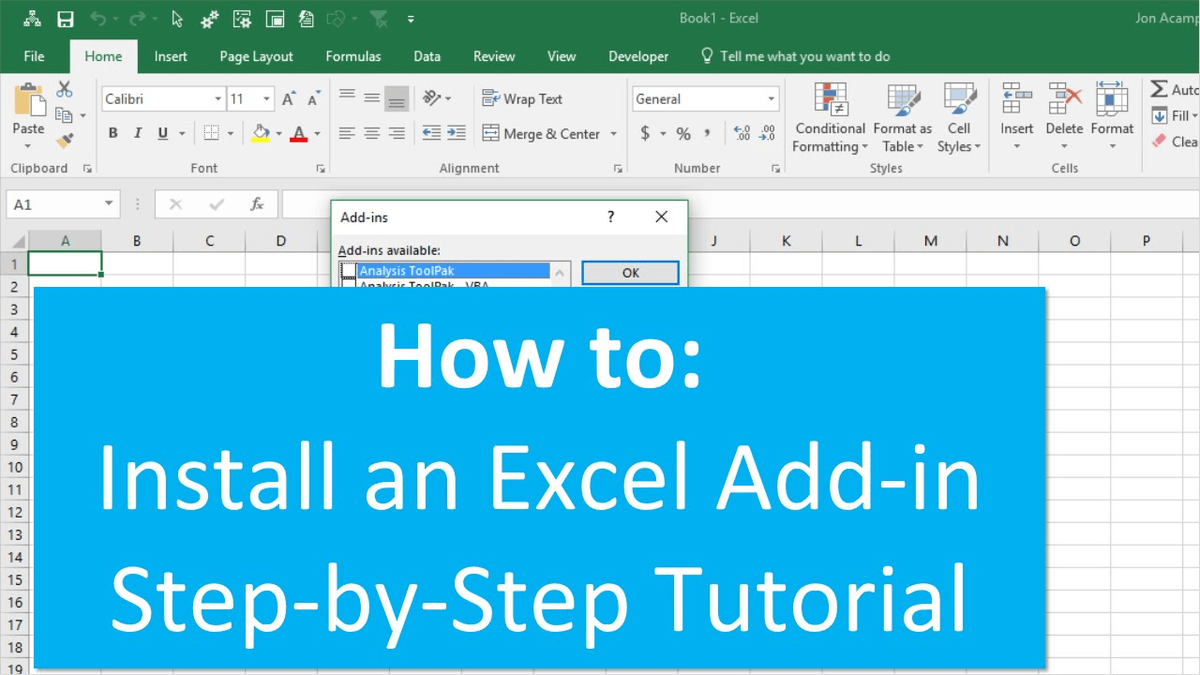This screenshot has width=1200, height=675.
Task: Click Increase Font Size icon
Action: (288, 99)
